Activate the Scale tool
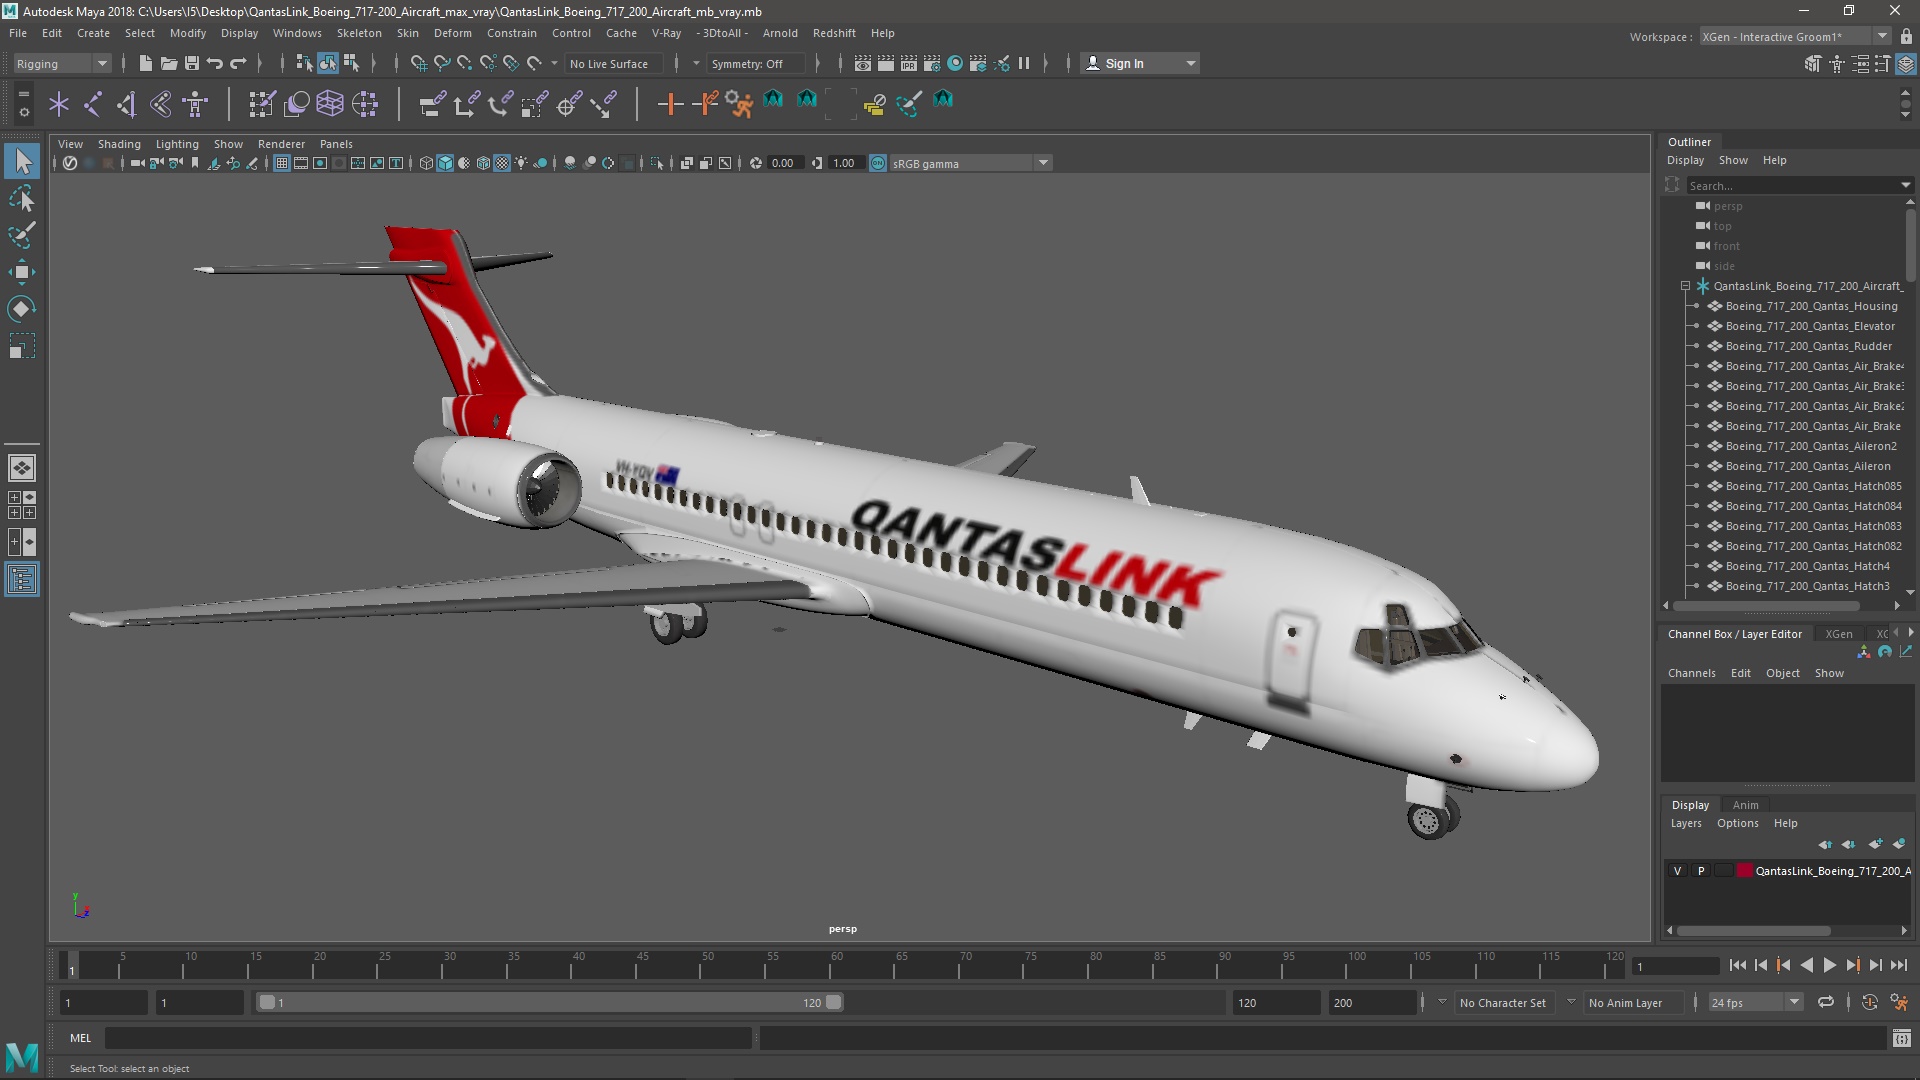The width and height of the screenshot is (1920, 1080). click(x=22, y=346)
